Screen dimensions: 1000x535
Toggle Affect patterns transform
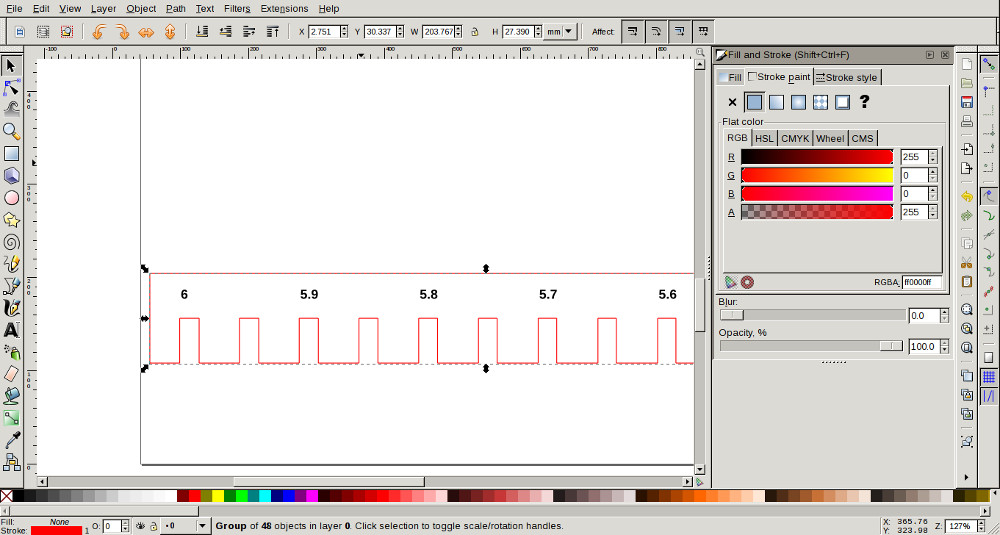(703, 31)
